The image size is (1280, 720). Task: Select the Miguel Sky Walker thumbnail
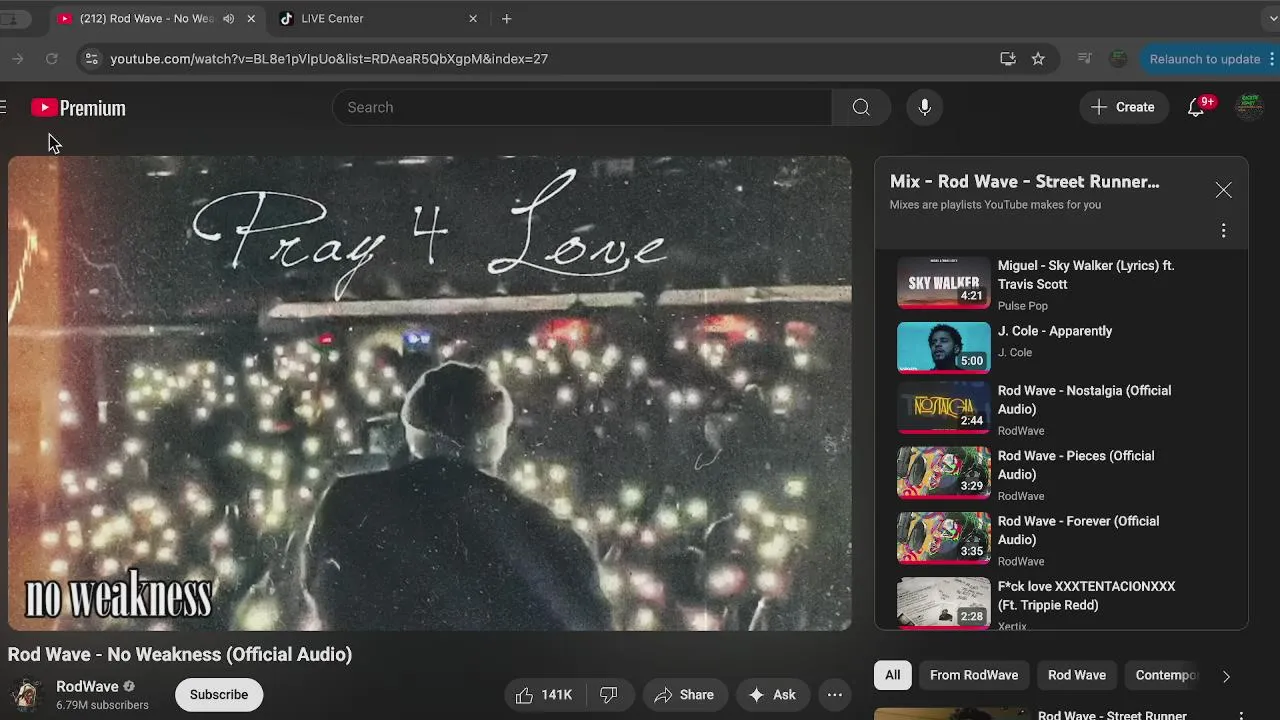click(944, 282)
